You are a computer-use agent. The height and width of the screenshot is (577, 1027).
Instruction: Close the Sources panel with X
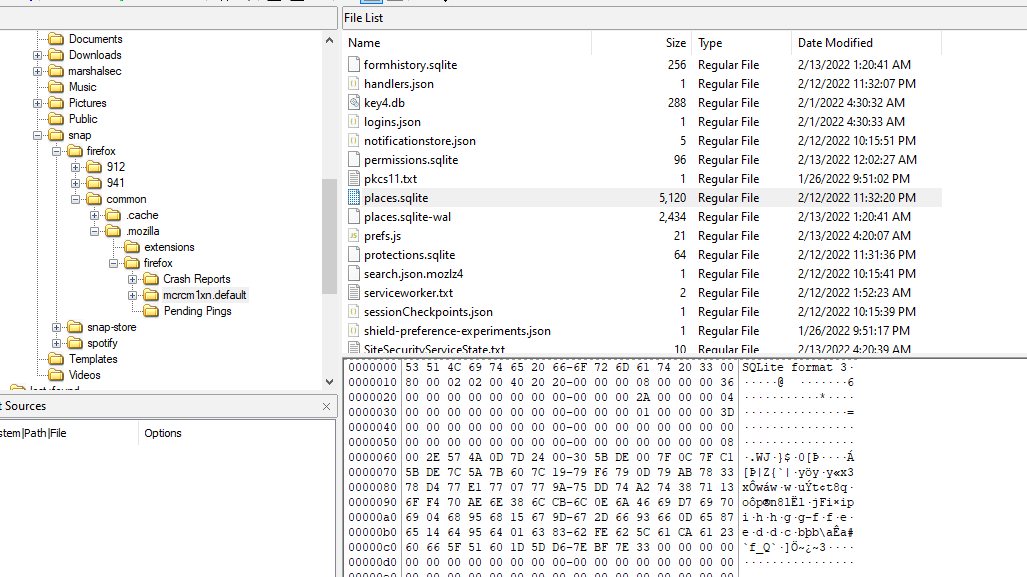point(327,407)
